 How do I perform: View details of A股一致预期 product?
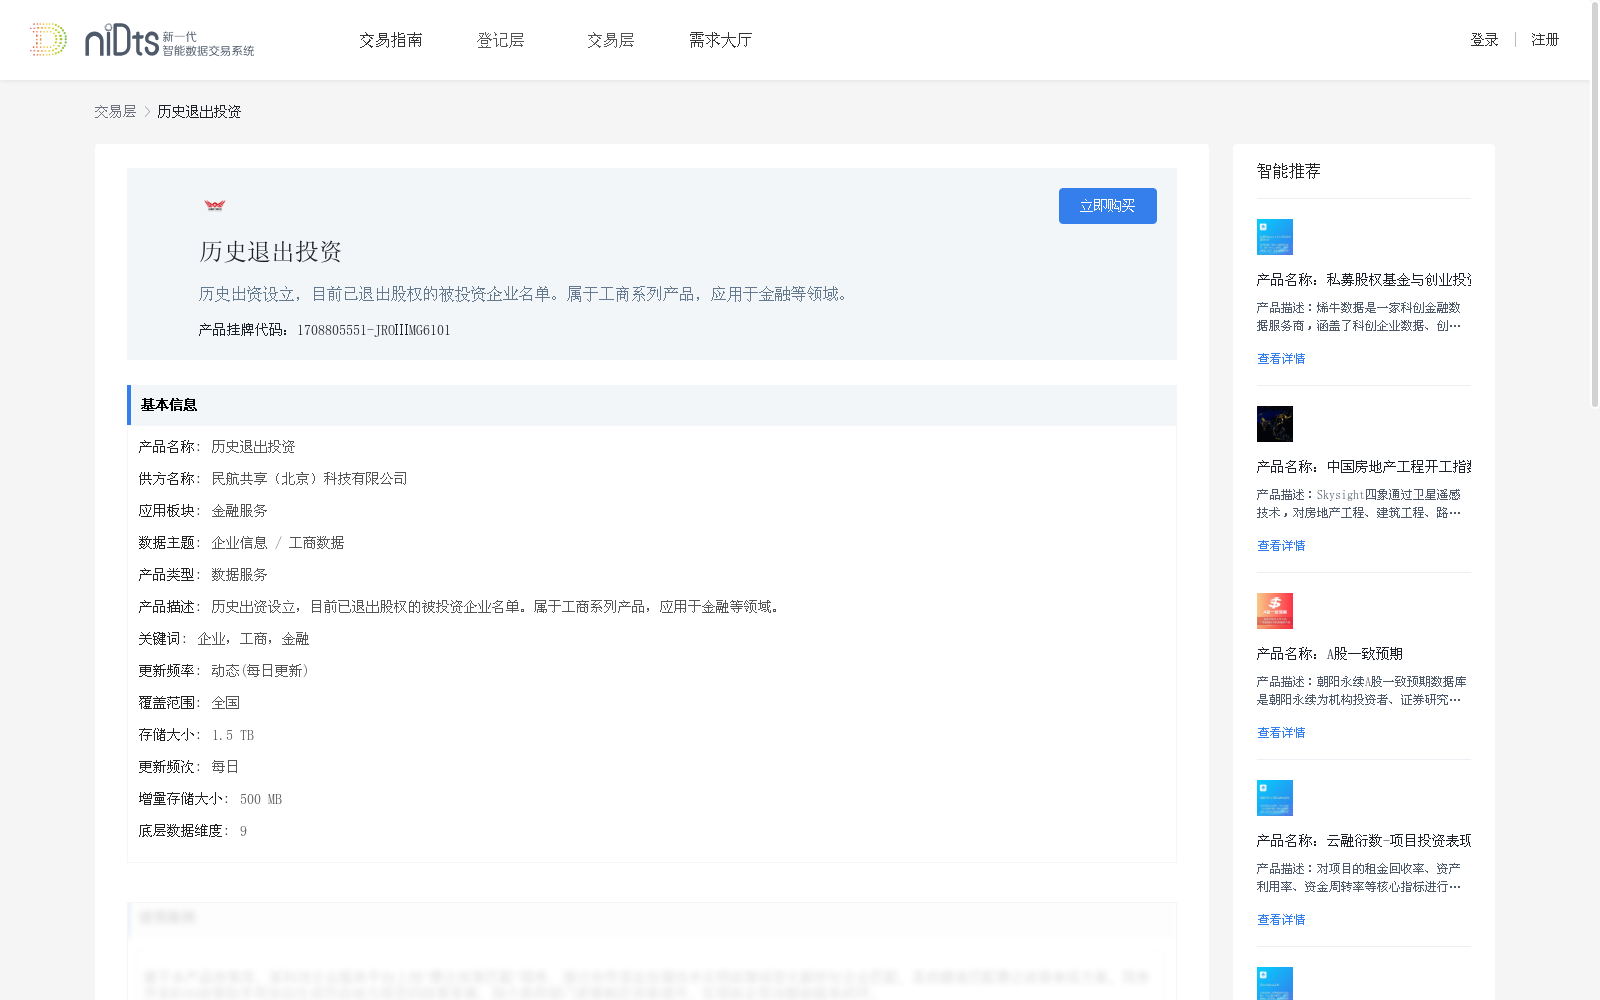[1281, 733]
